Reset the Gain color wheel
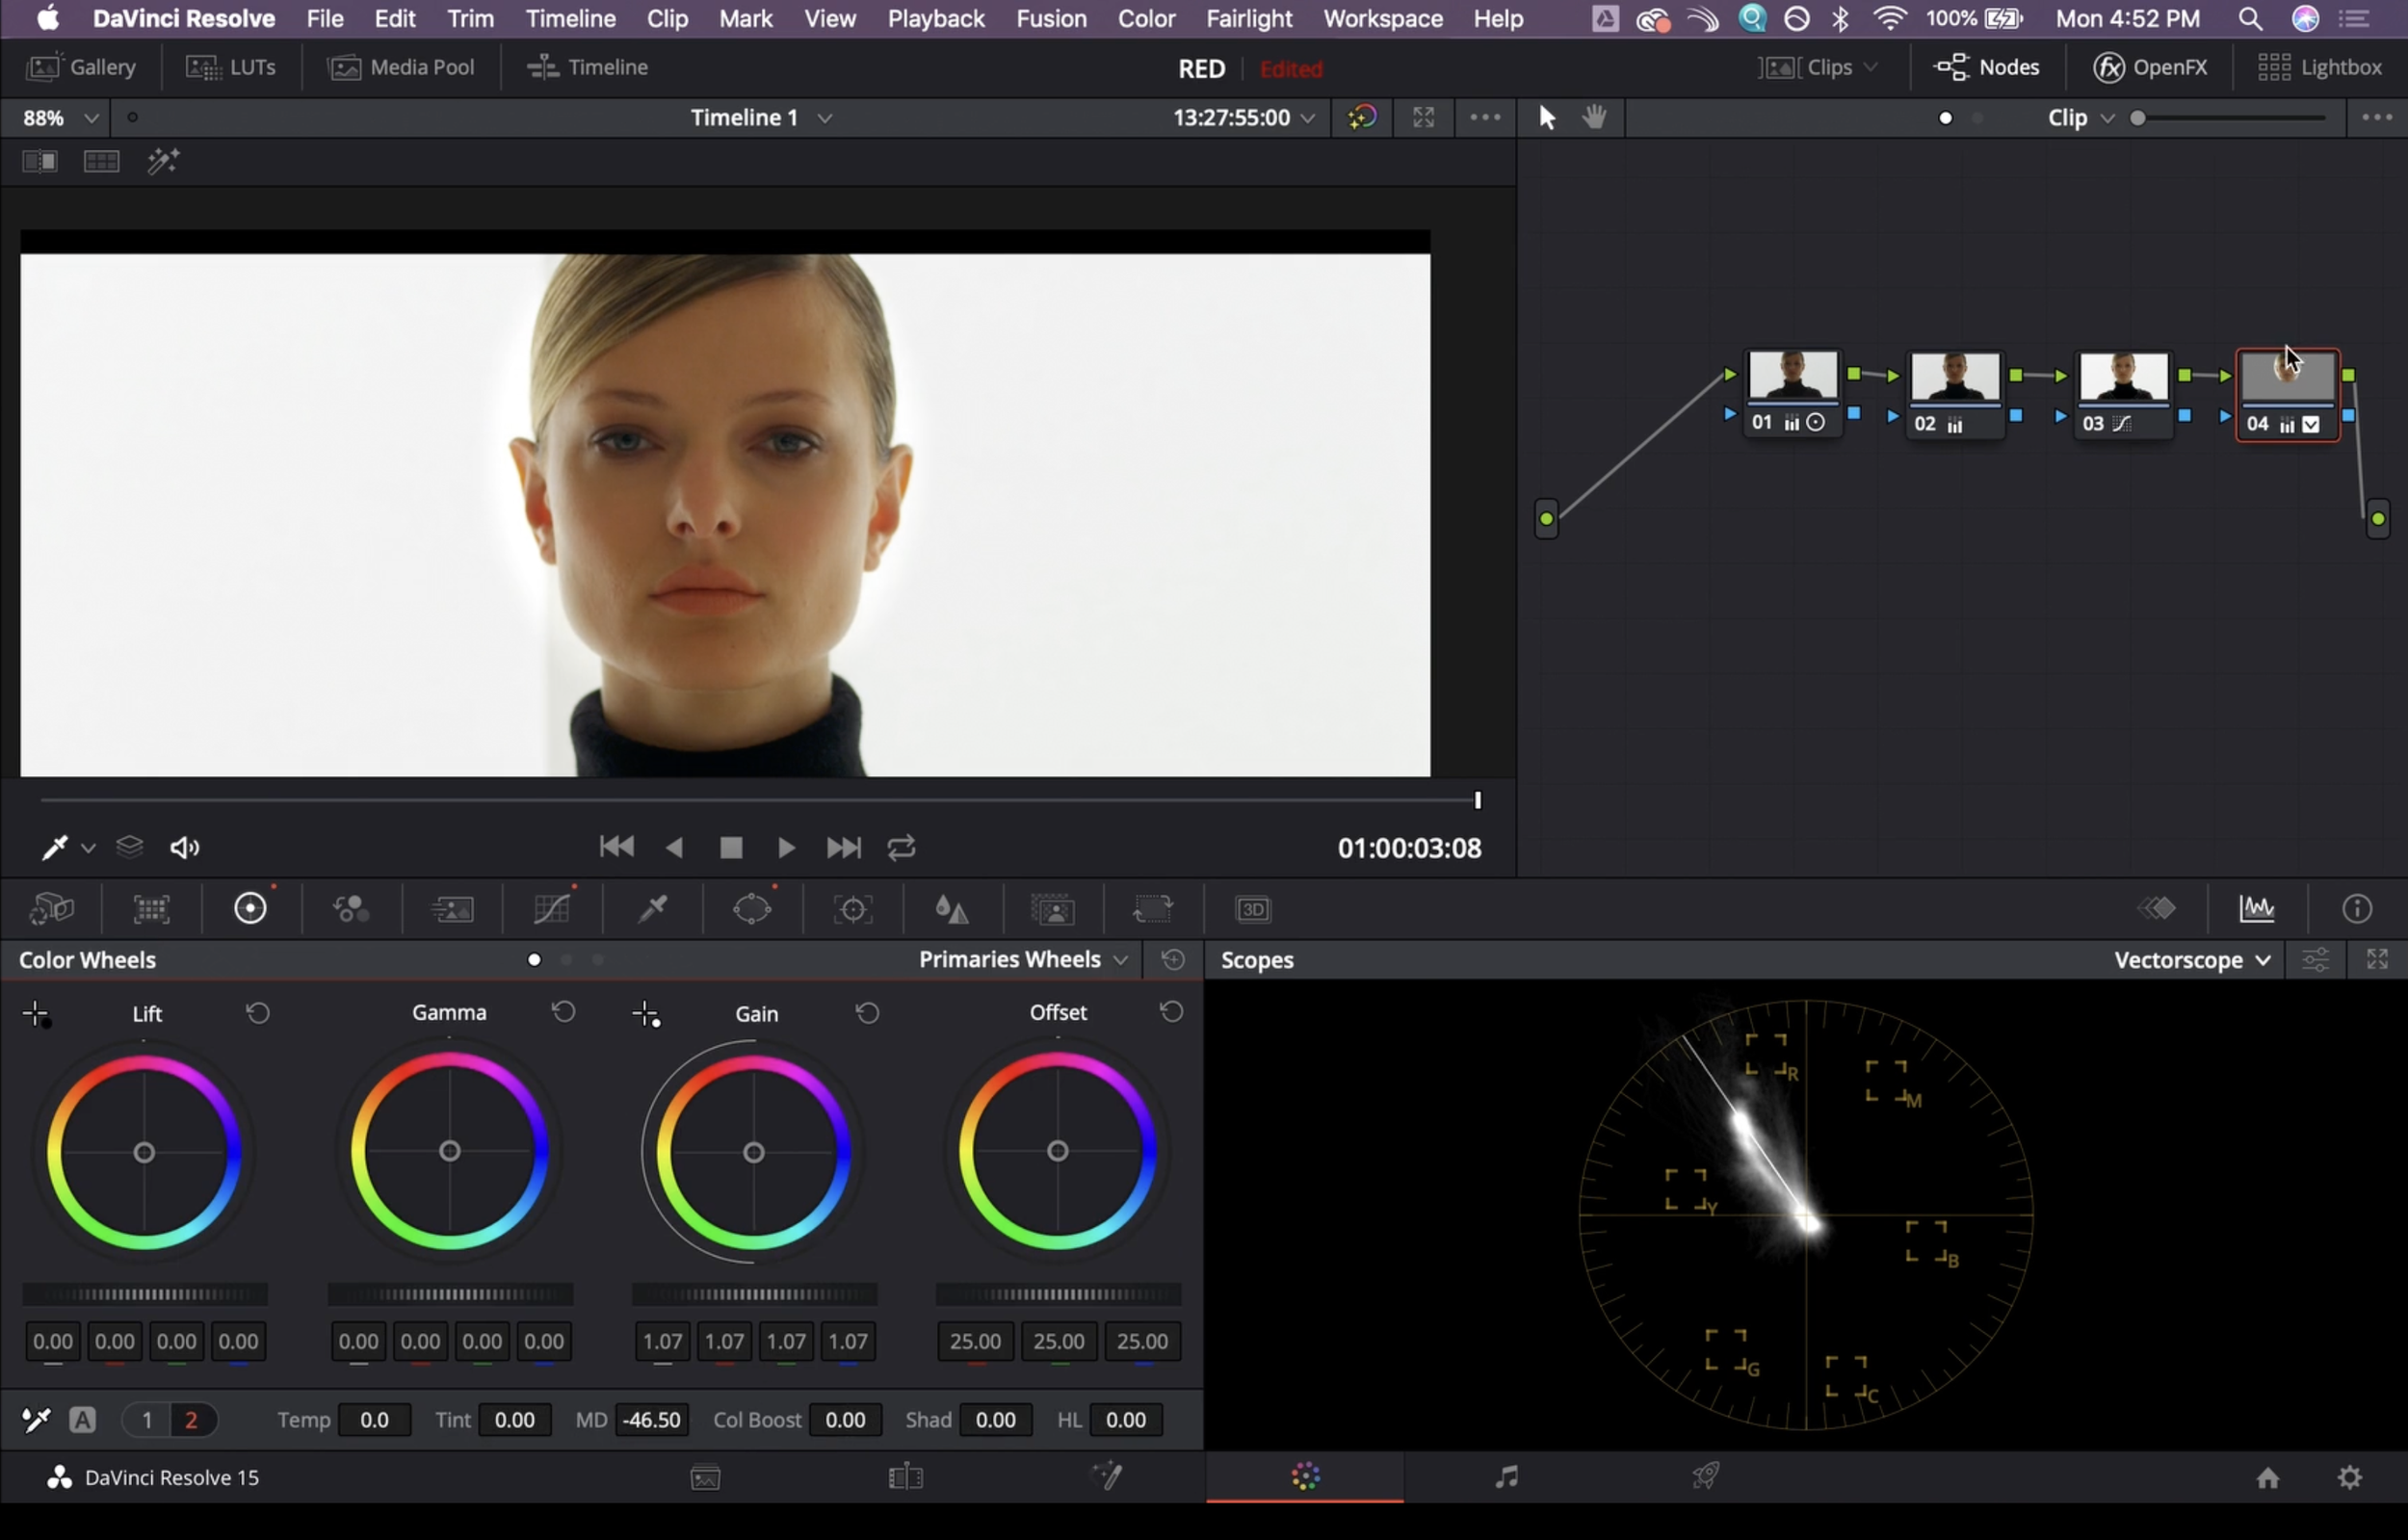 (x=867, y=1013)
